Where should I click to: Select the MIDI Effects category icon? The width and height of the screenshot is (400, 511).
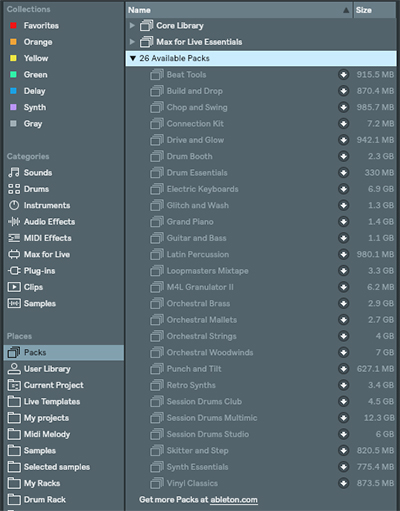(x=14, y=238)
